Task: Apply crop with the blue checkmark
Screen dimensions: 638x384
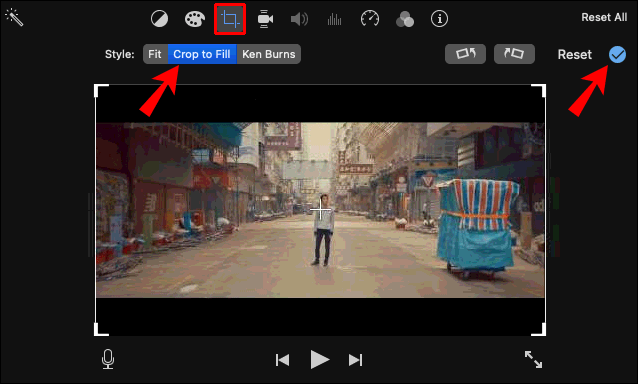Action: click(617, 55)
